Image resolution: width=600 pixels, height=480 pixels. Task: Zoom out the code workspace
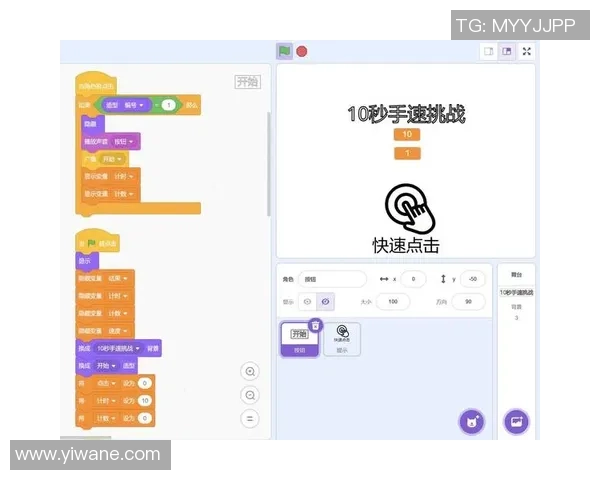click(x=250, y=395)
